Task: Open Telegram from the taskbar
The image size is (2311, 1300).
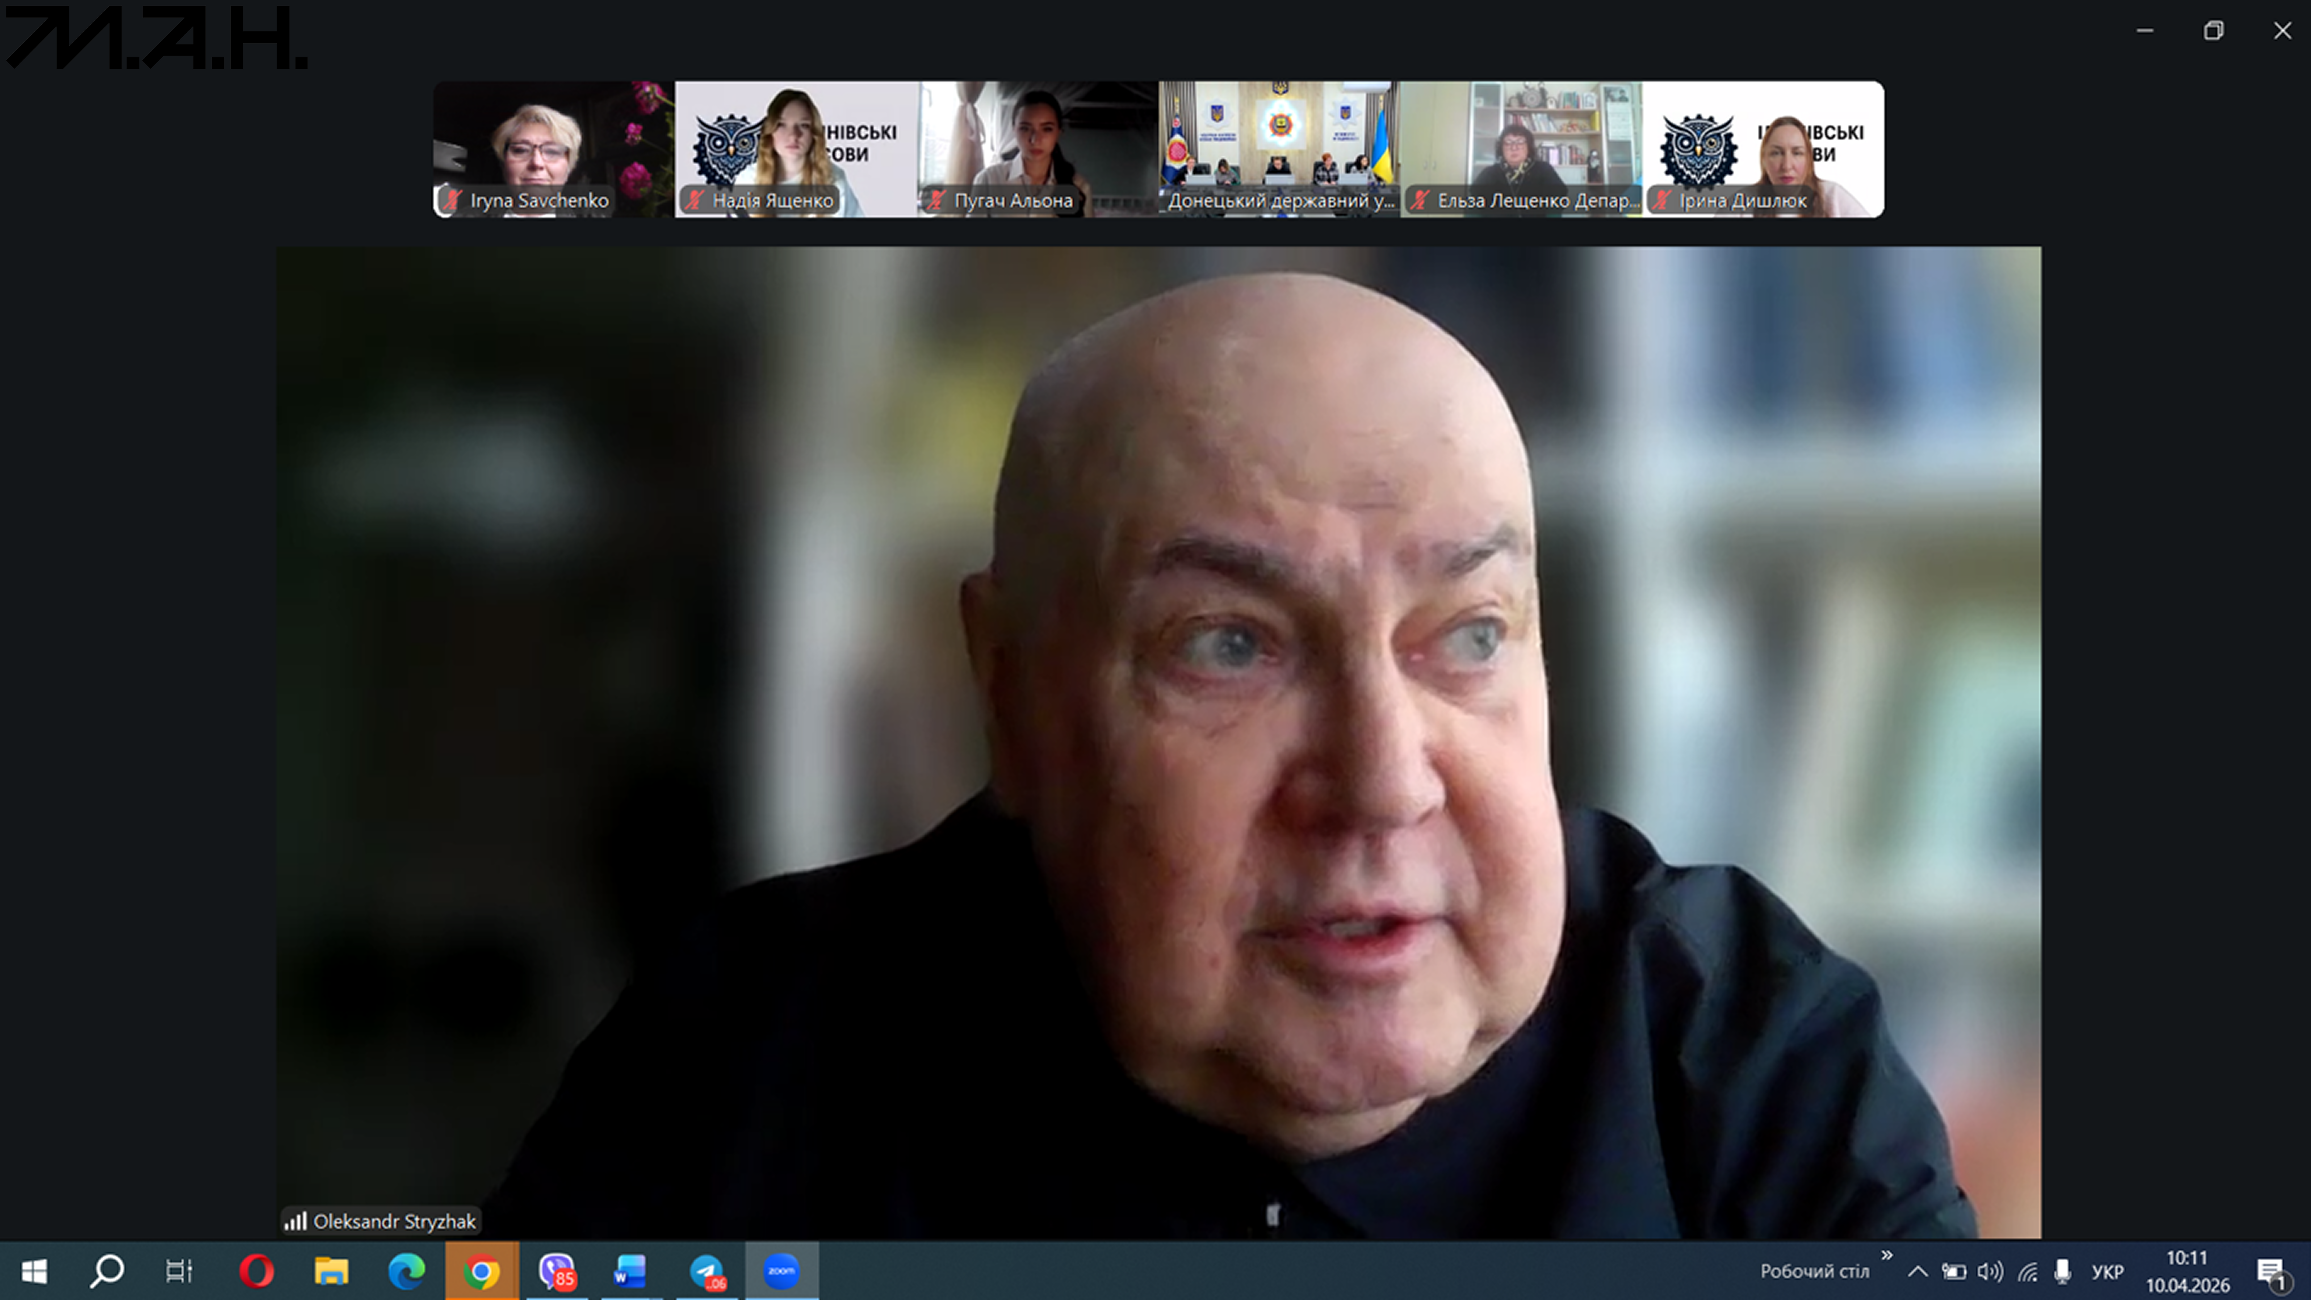Action: click(x=707, y=1271)
